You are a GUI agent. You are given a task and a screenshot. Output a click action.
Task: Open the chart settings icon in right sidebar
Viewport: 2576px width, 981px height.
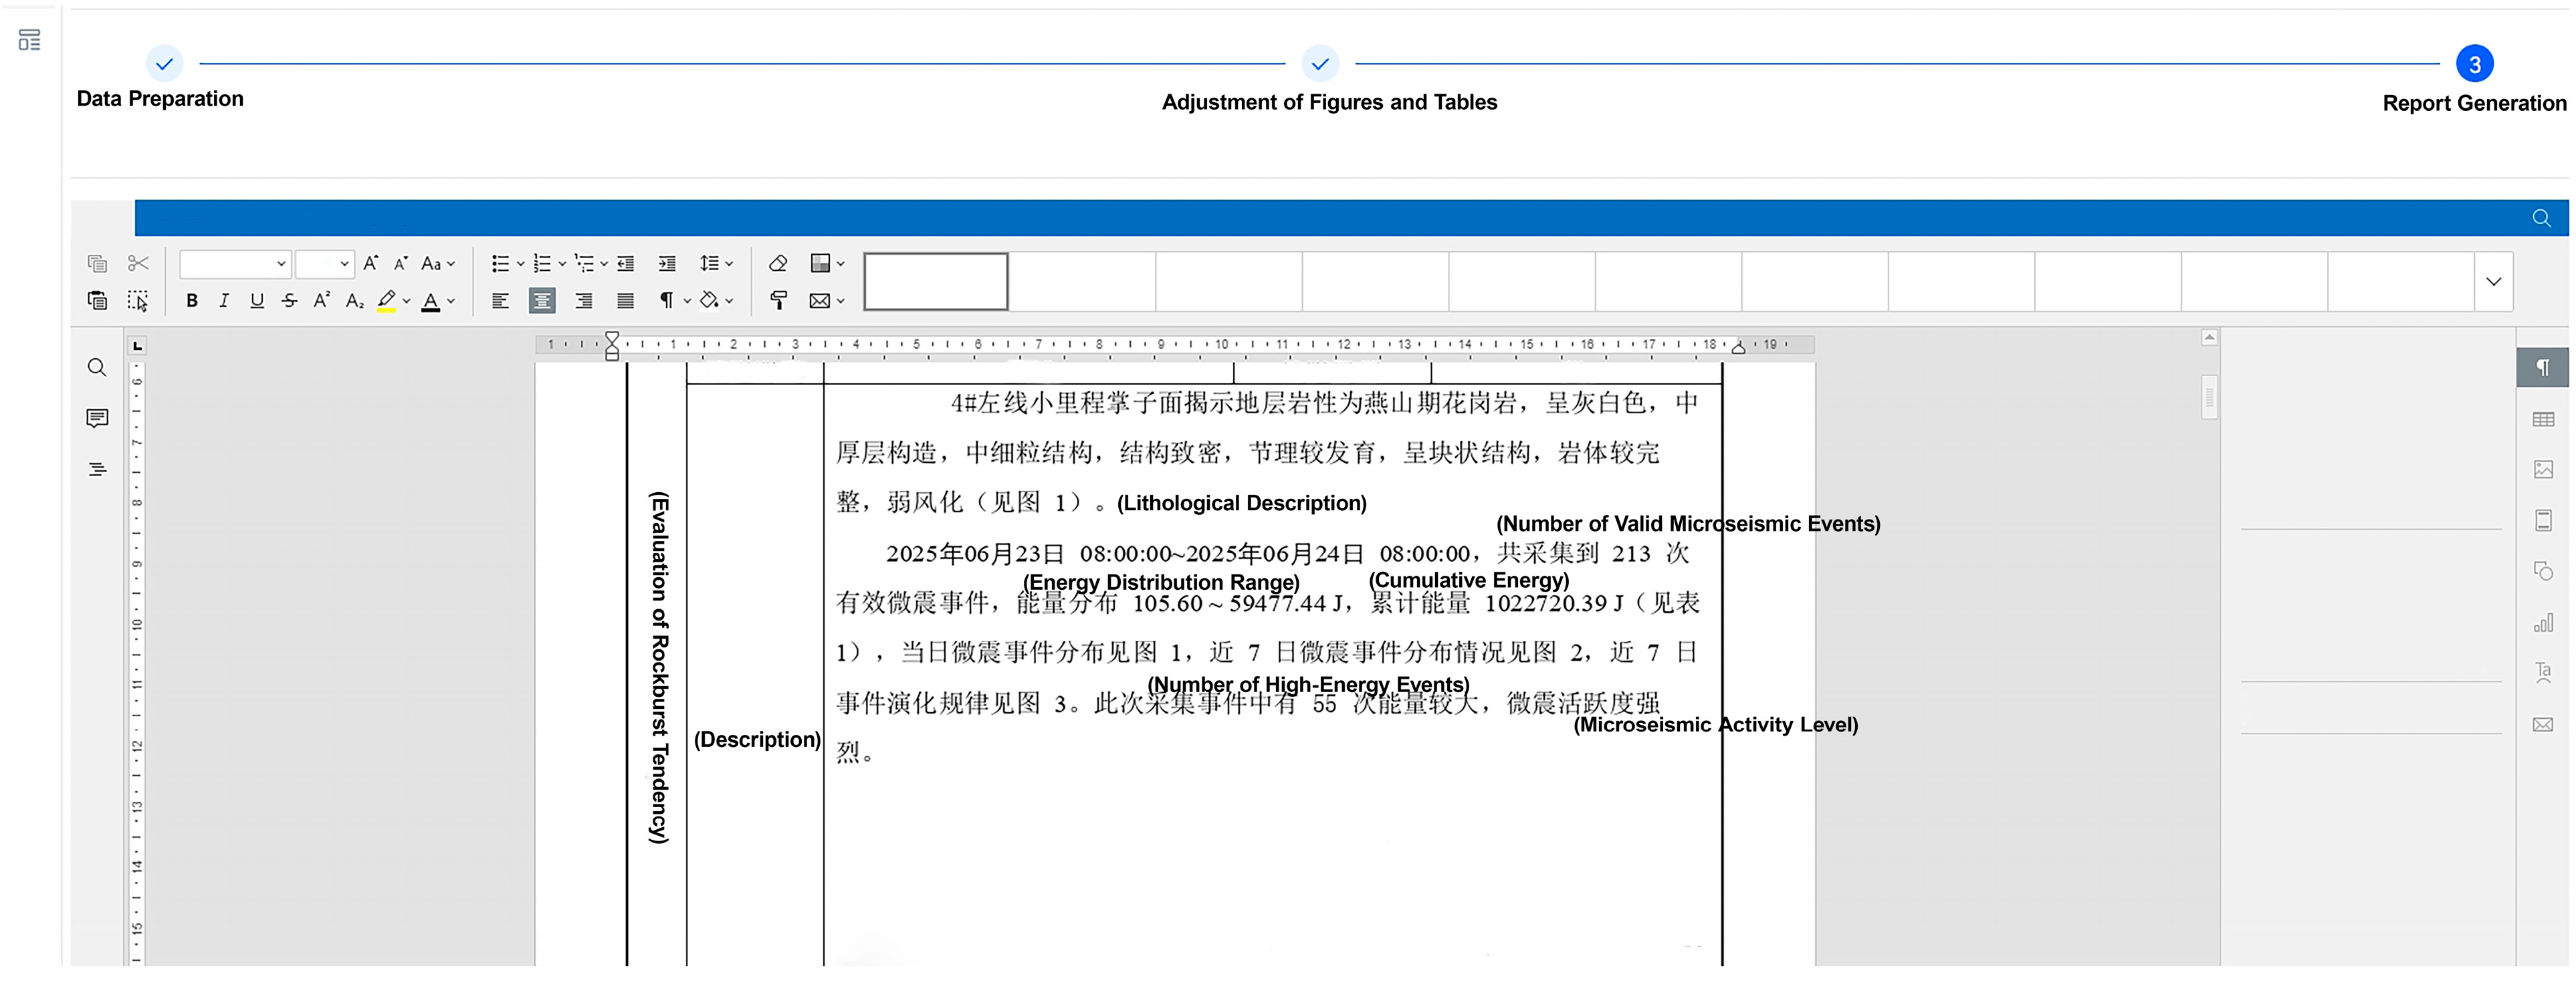[2543, 623]
